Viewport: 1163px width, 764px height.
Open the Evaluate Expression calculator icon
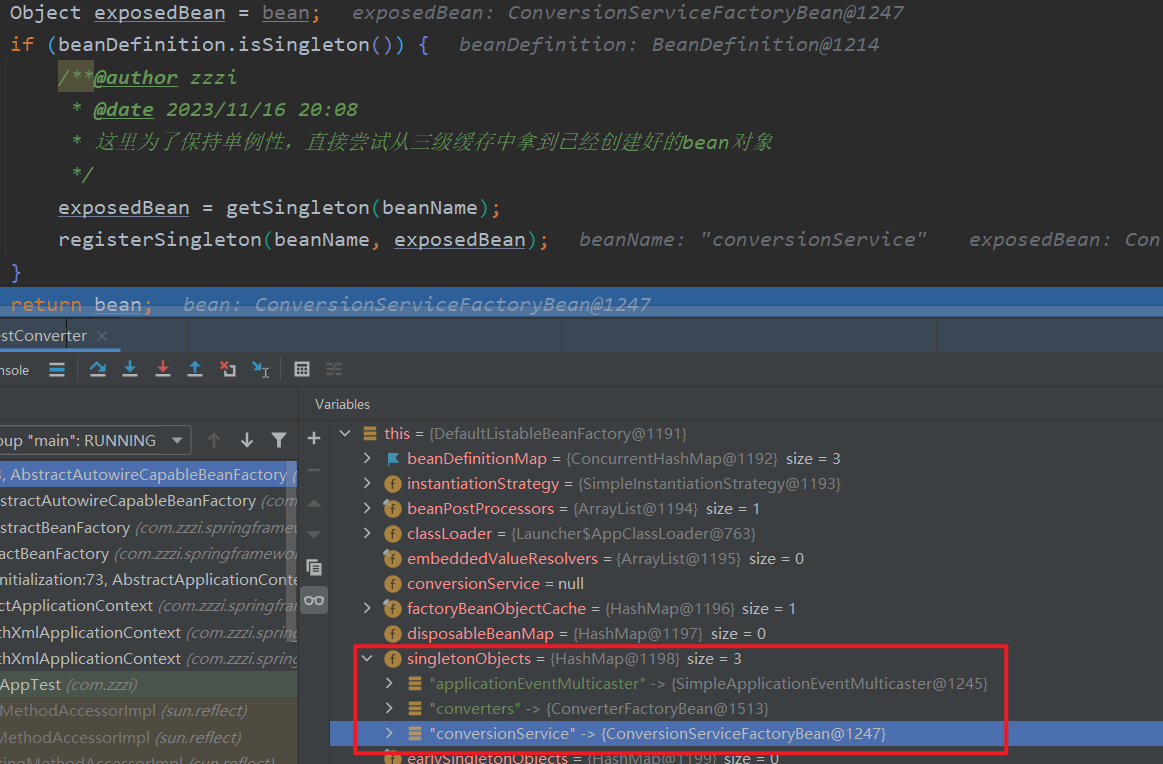302,369
